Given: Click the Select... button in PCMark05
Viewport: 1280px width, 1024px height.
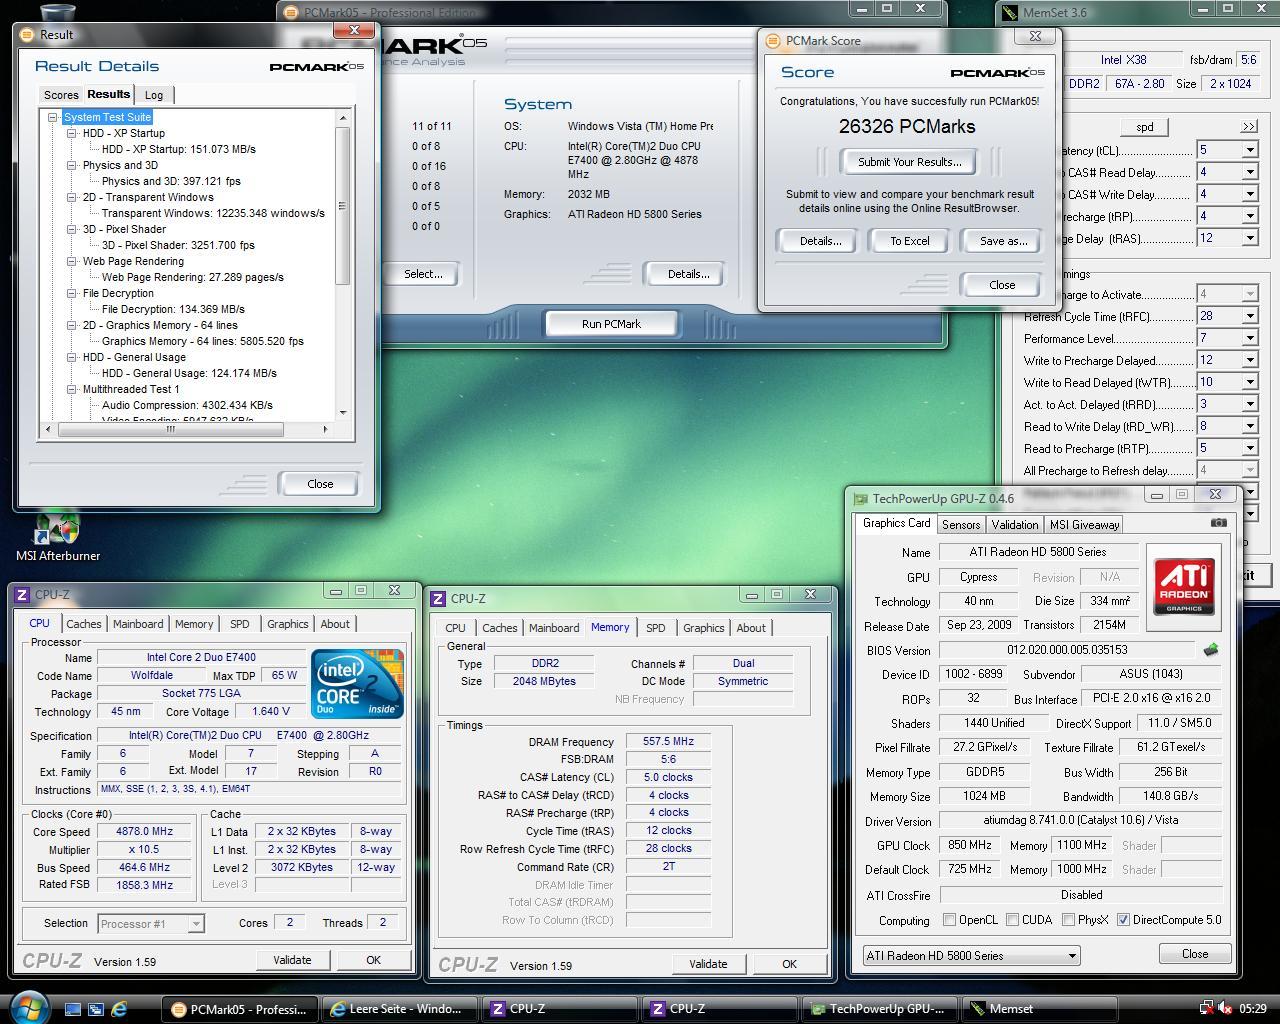Looking at the screenshot, I should point(423,274).
